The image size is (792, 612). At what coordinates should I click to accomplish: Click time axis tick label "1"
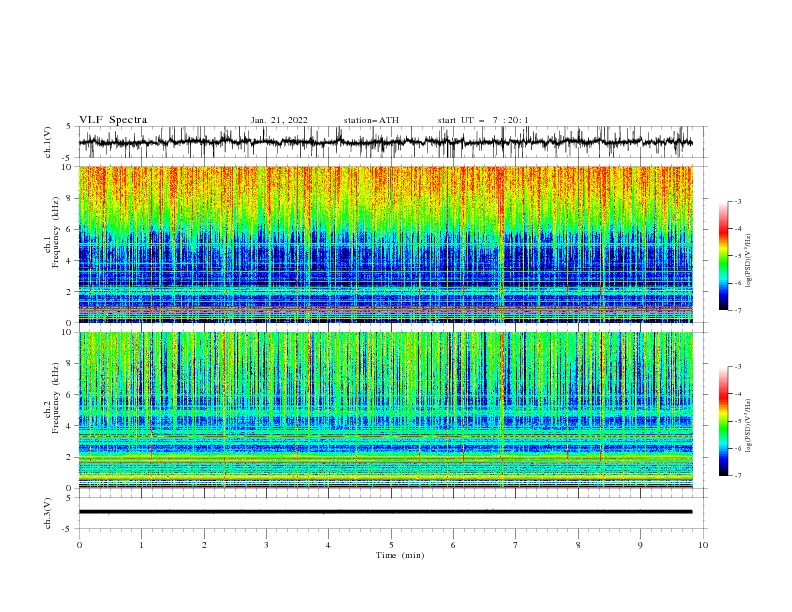pyautogui.click(x=141, y=545)
